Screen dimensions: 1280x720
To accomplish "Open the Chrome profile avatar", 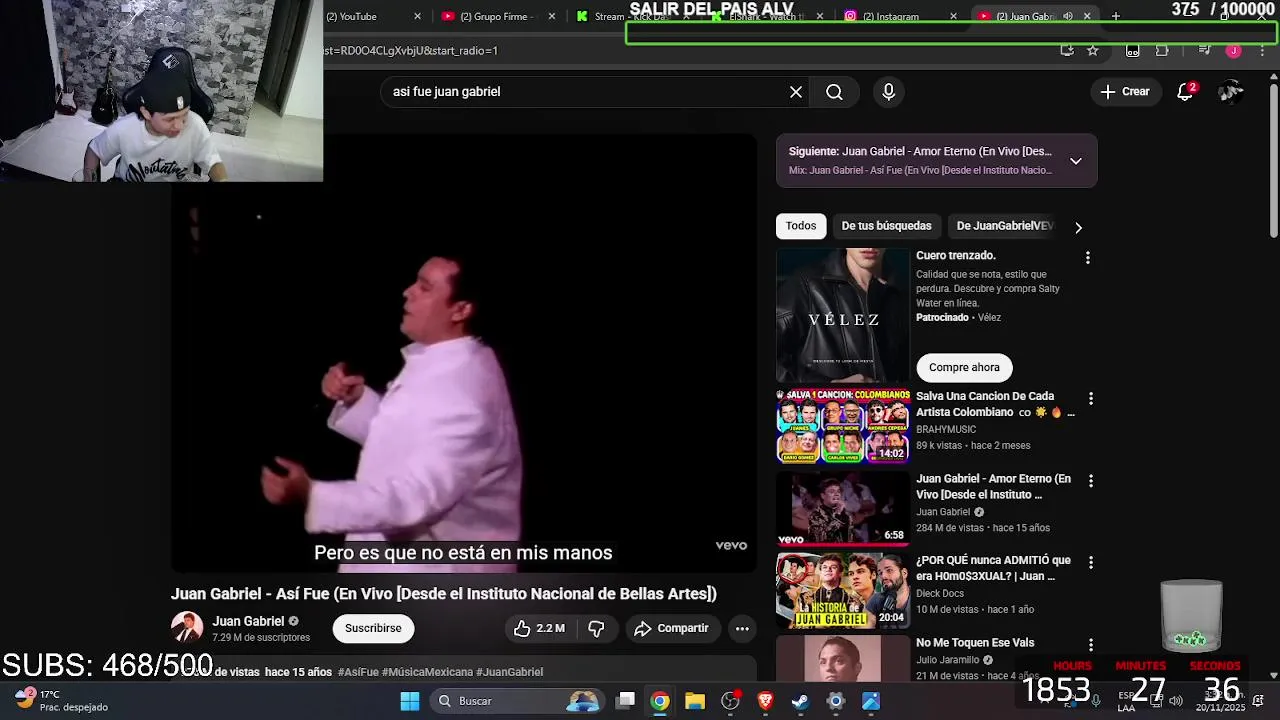I will 1234,50.
